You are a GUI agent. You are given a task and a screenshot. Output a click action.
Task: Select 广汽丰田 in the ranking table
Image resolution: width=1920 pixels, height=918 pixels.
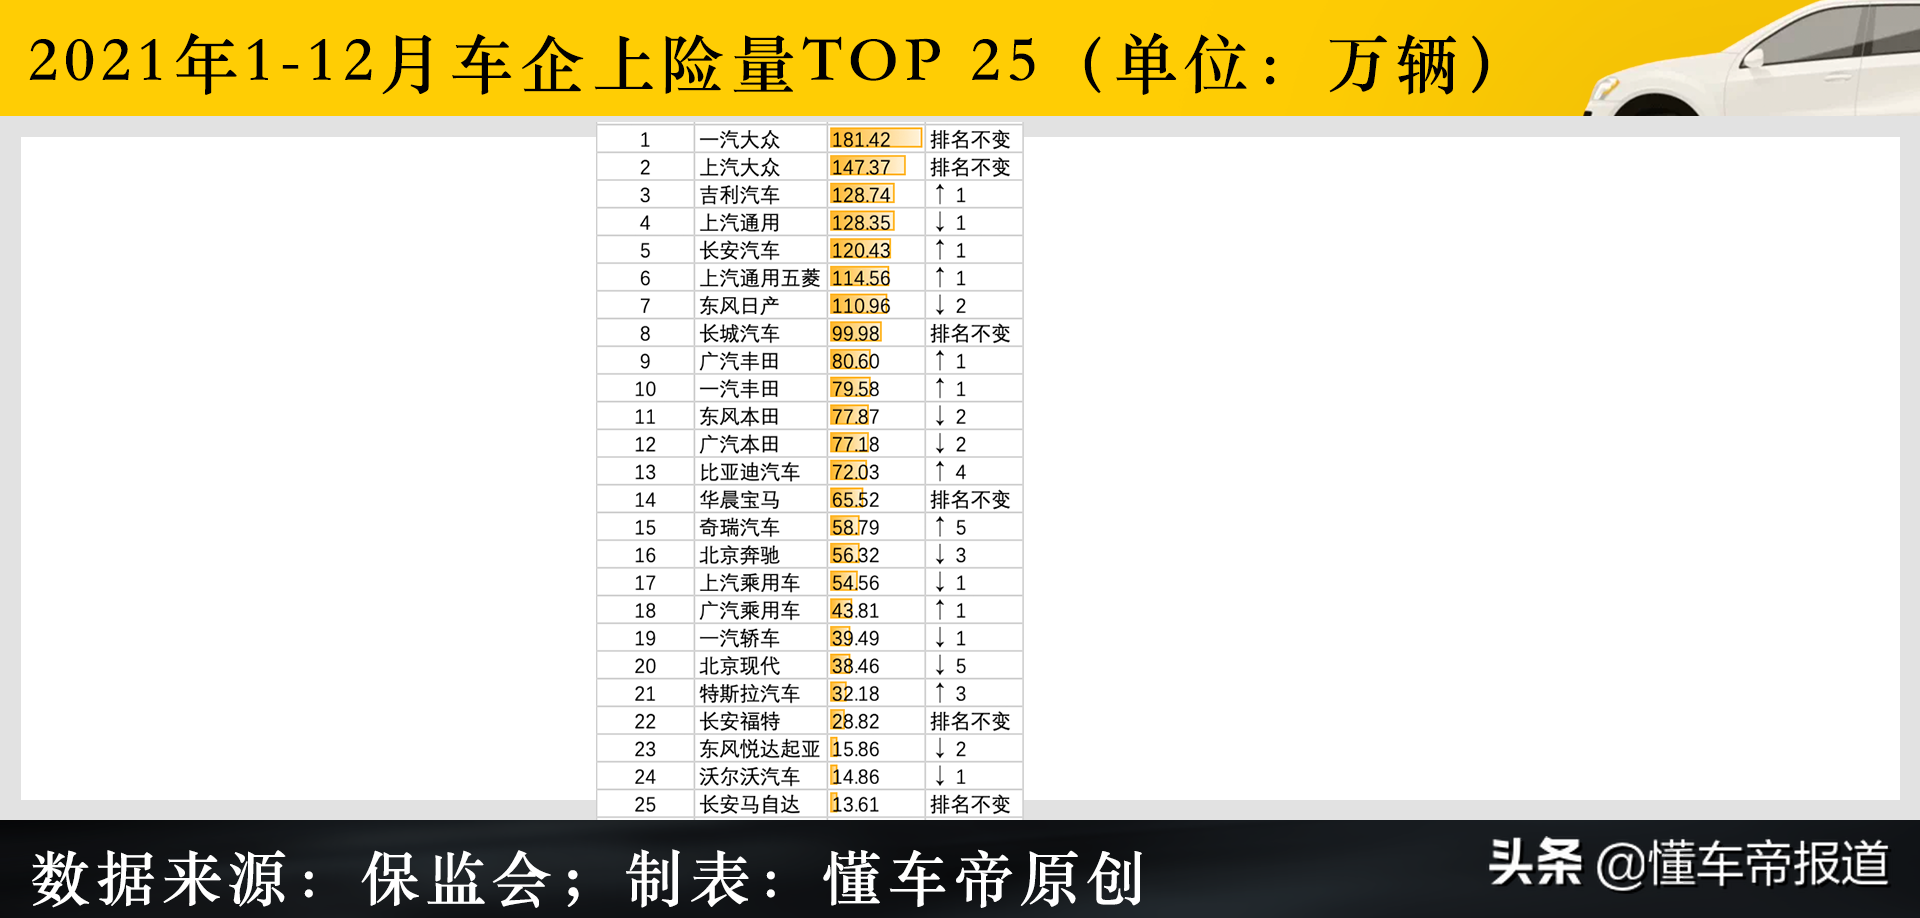(739, 361)
